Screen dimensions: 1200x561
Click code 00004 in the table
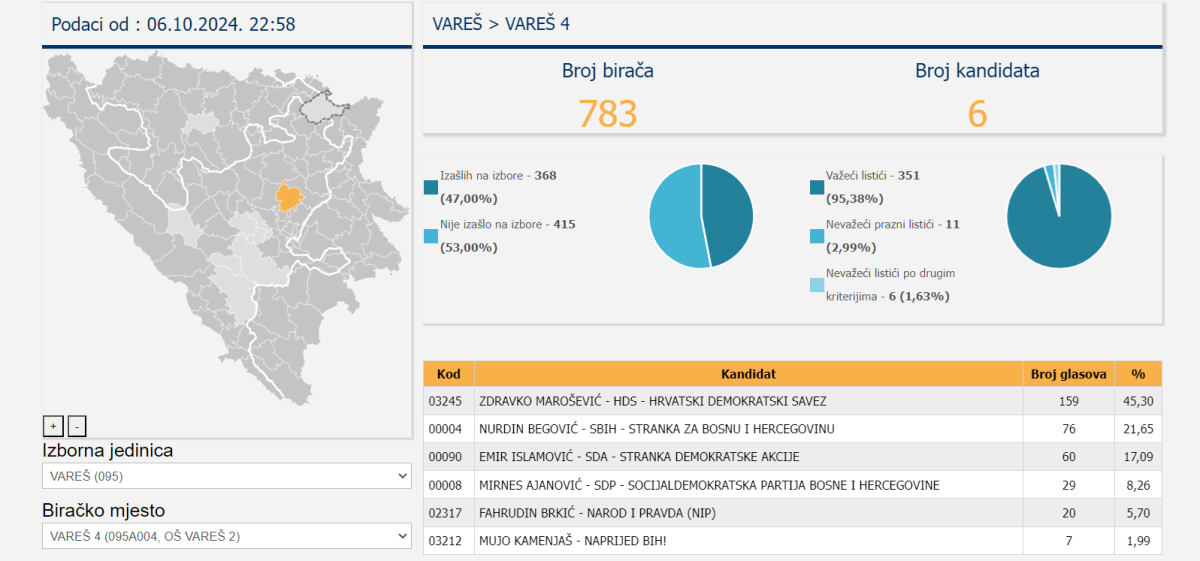(444, 429)
